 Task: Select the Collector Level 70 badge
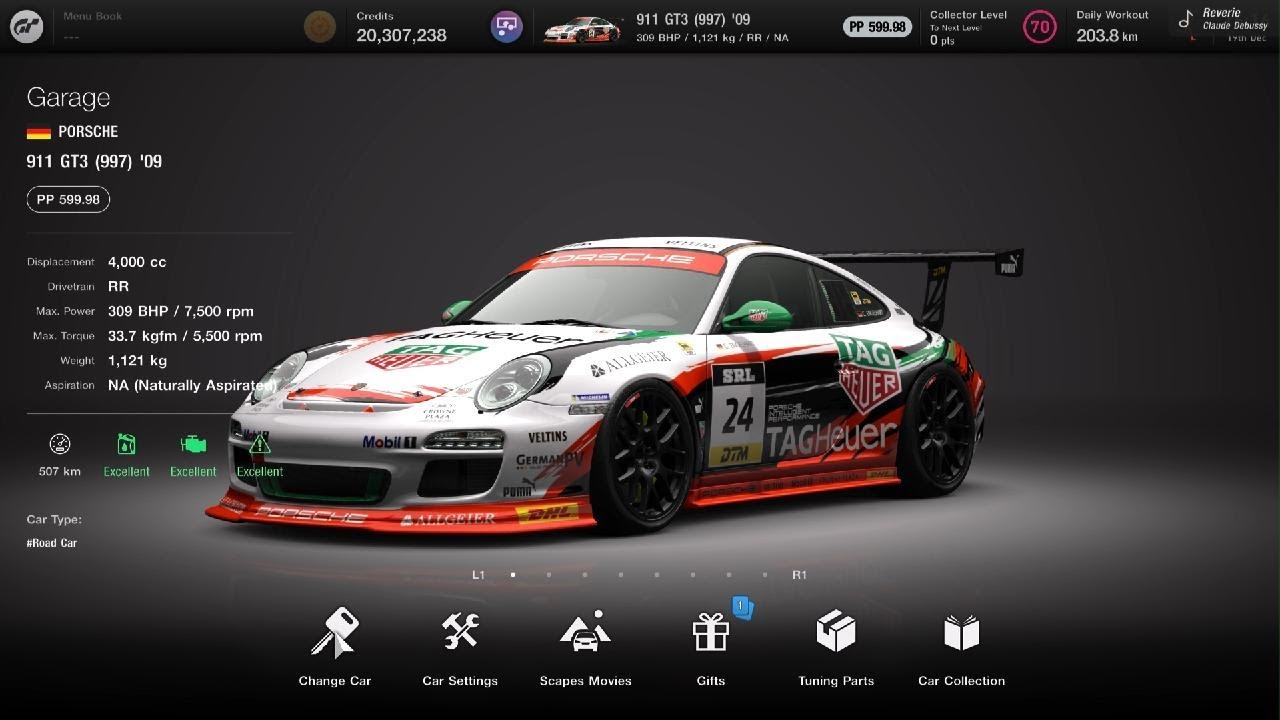pyautogui.click(x=1040, y=27)
